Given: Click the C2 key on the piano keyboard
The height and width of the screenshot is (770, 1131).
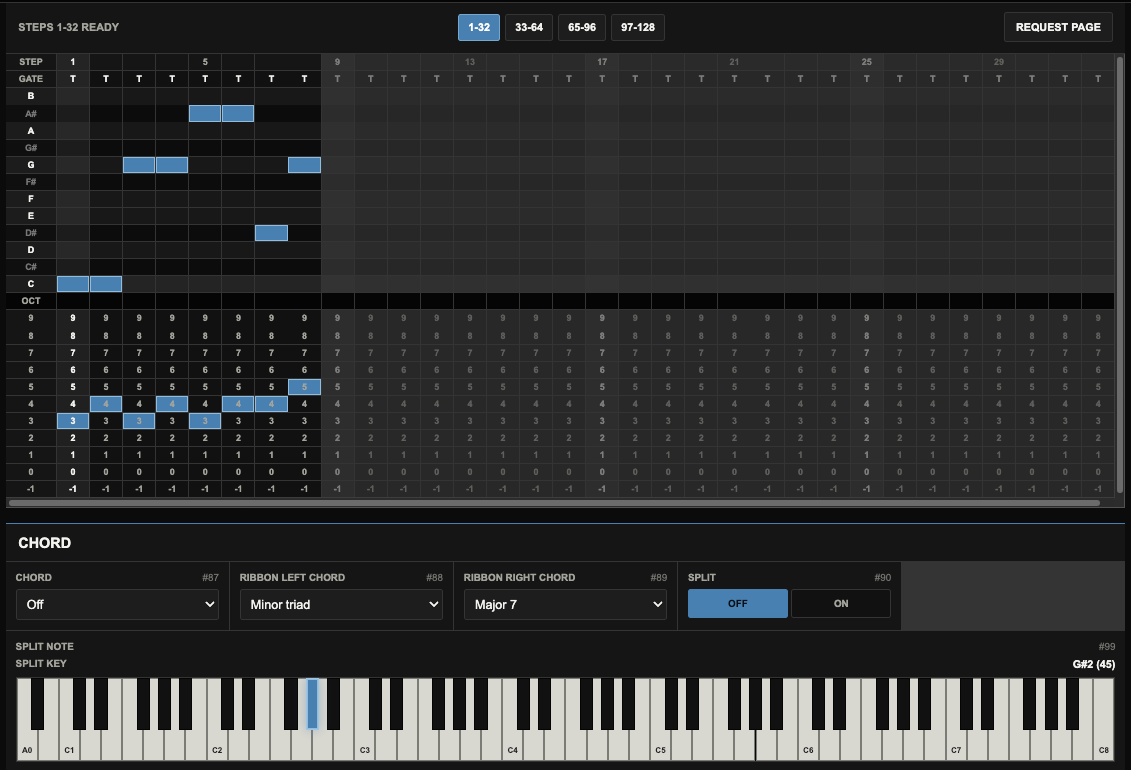Looking at the screenshot, I should pyautogui.click(x=217, y=746).
